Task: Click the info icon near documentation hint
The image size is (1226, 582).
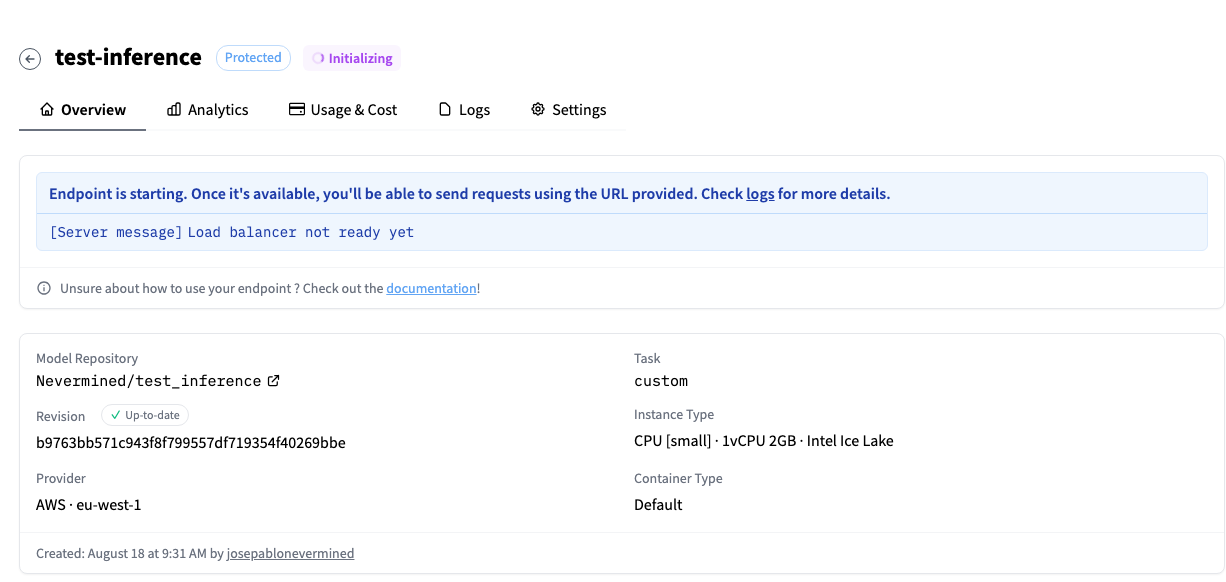Action: click(44, 289)
